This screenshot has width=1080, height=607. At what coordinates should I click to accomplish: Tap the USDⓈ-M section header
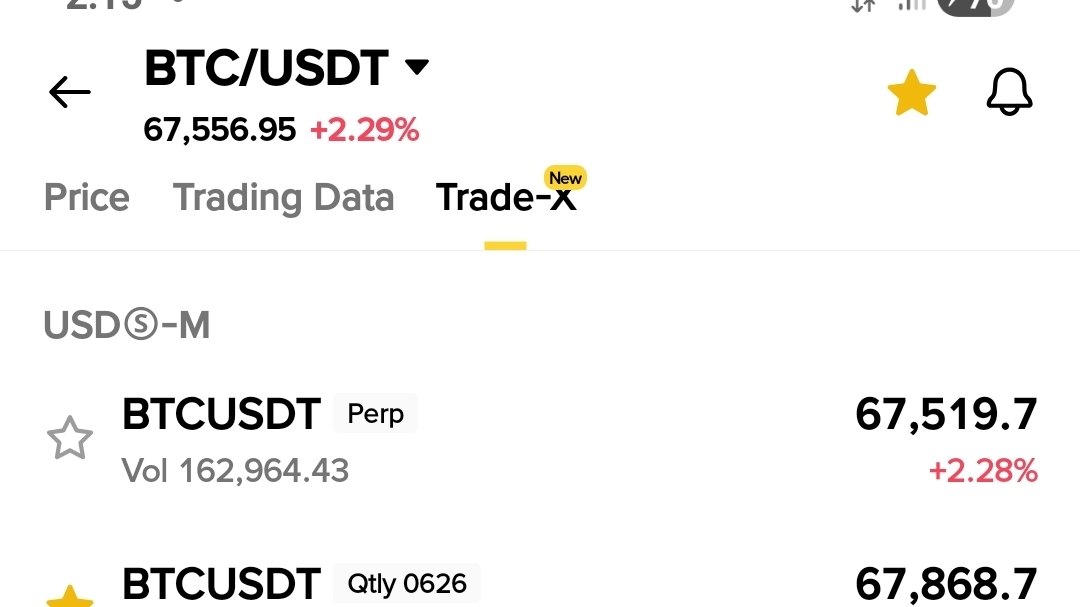coord(127,325)
